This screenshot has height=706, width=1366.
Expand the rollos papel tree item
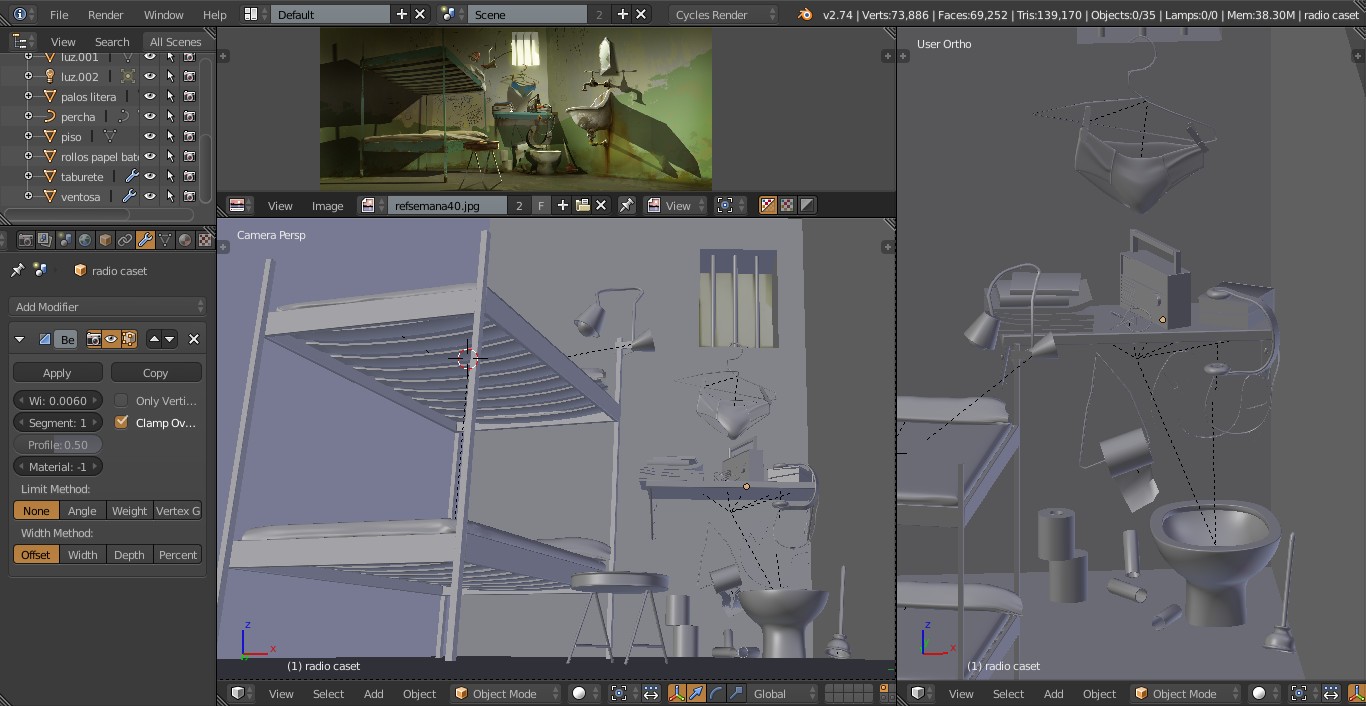click(x=28, y=156)
